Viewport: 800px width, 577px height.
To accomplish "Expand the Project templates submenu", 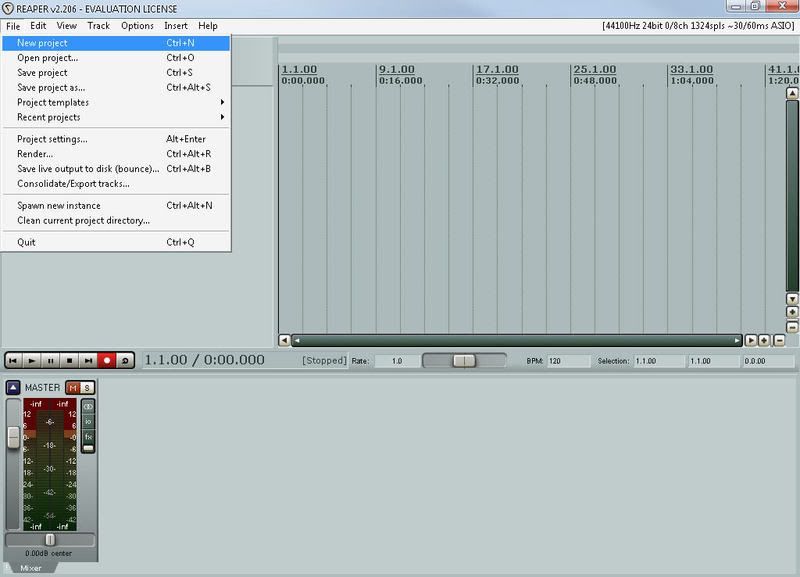I will tap(116, 102).
